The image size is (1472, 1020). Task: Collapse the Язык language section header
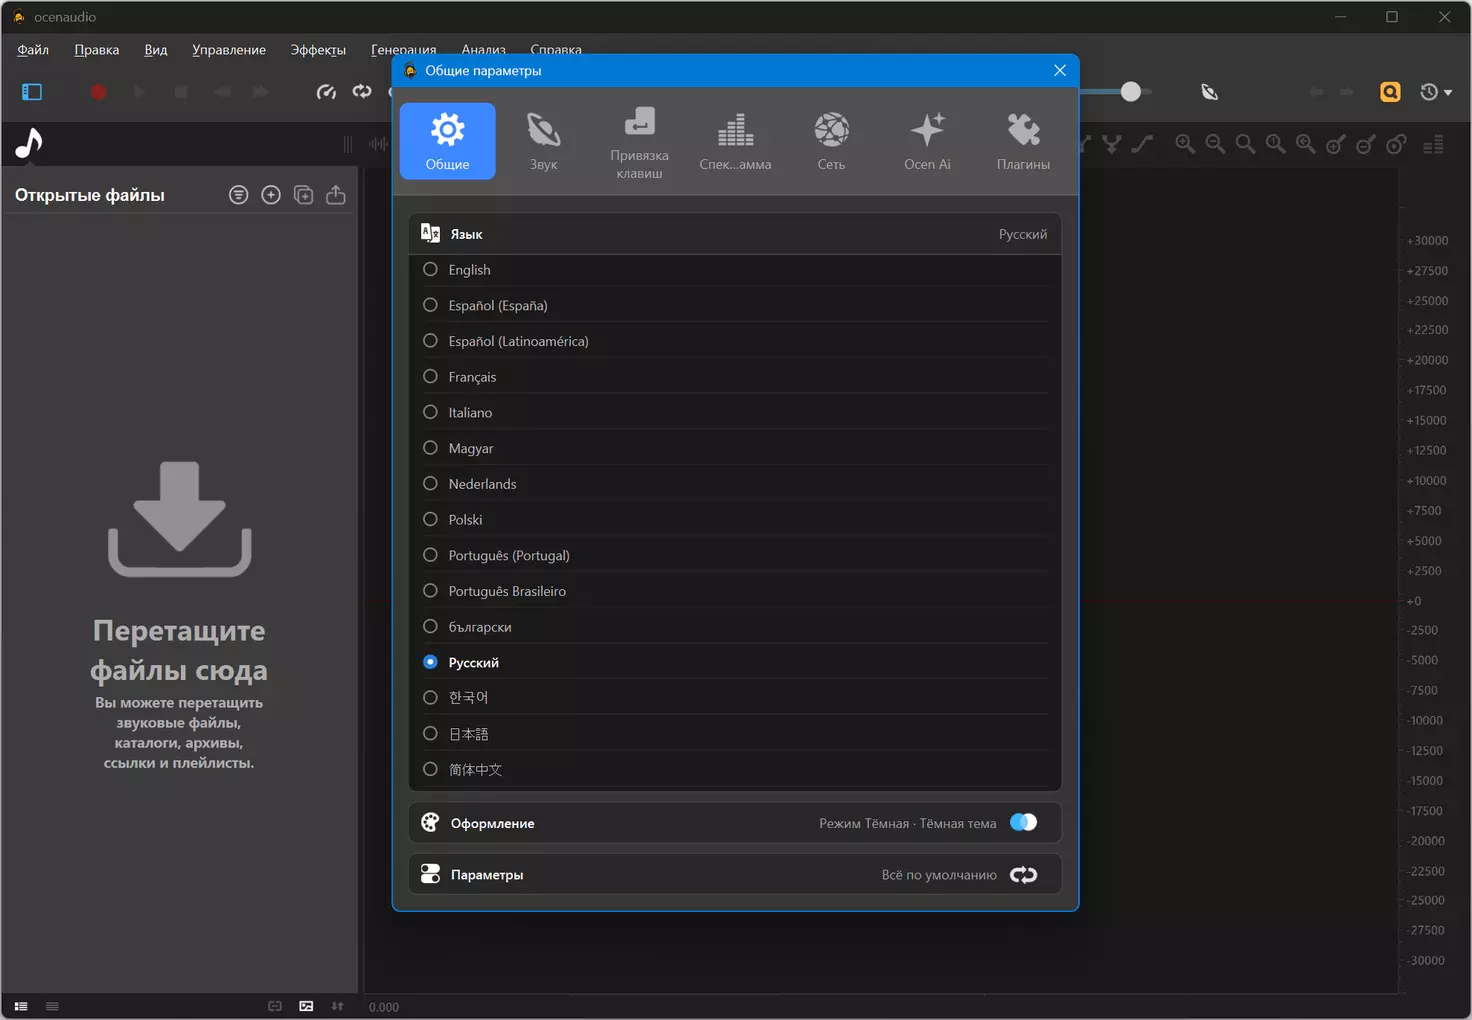pyautogui.click(x=735, y=234)
